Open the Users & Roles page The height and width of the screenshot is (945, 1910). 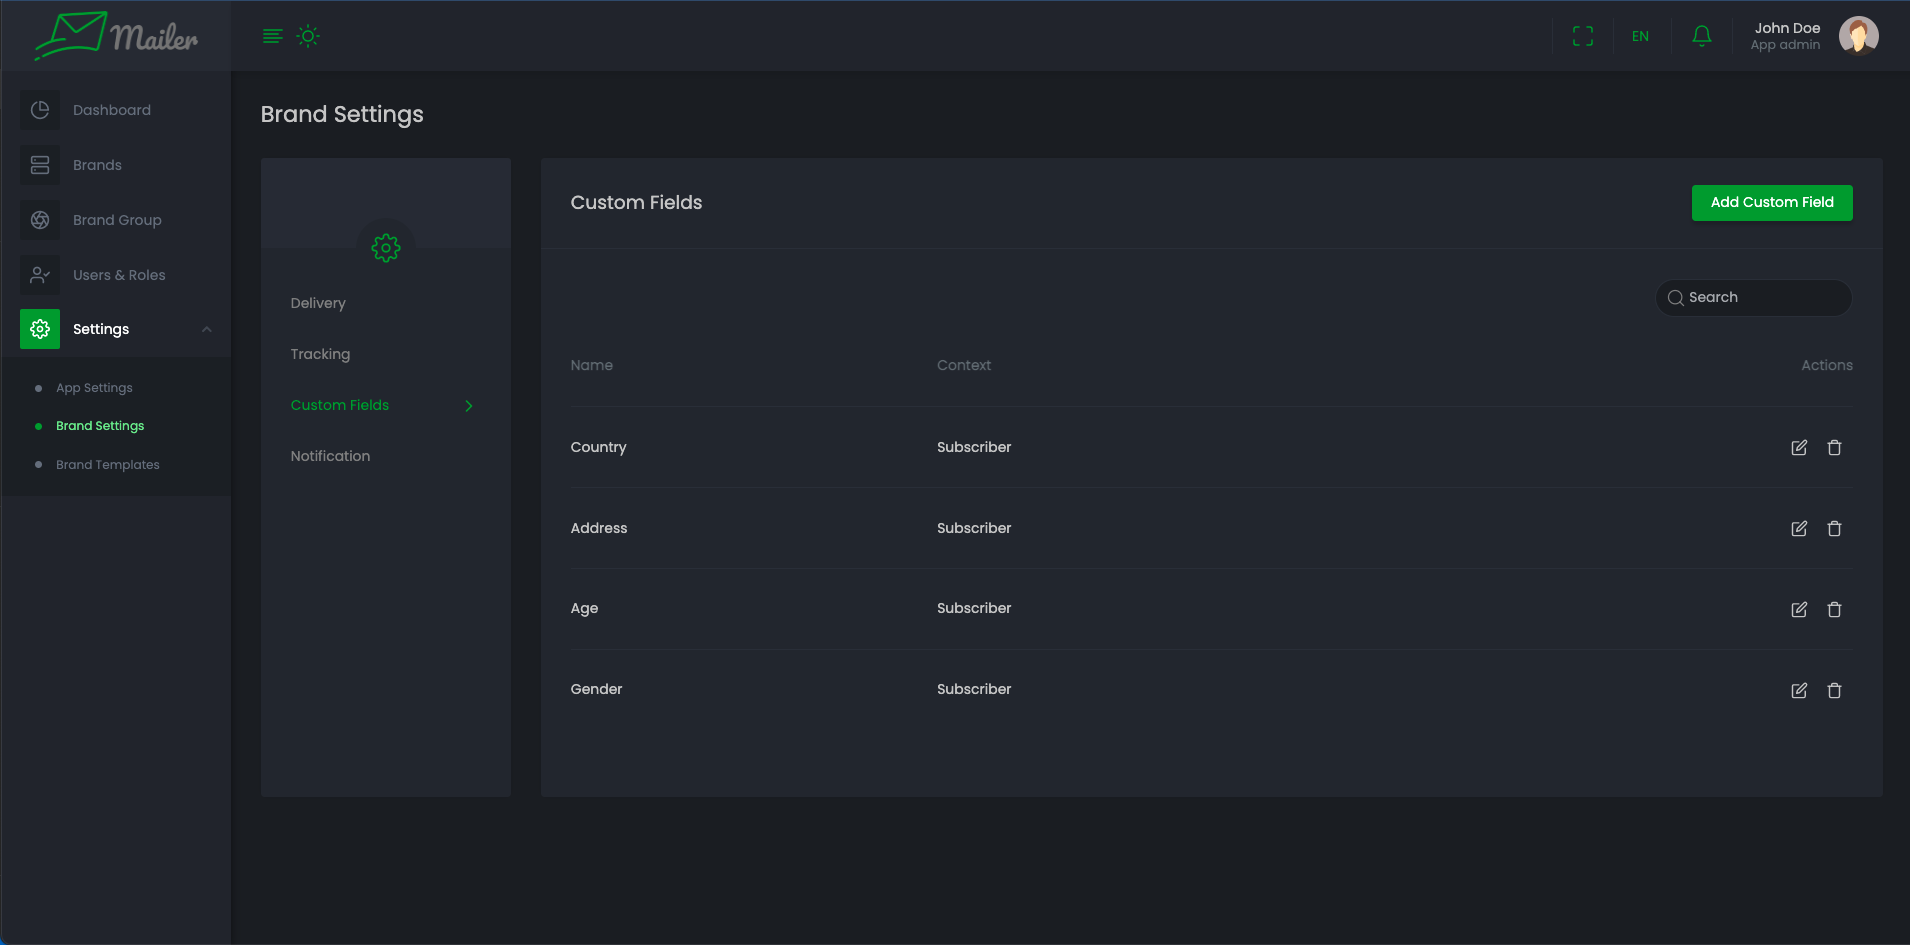point(119,275)
